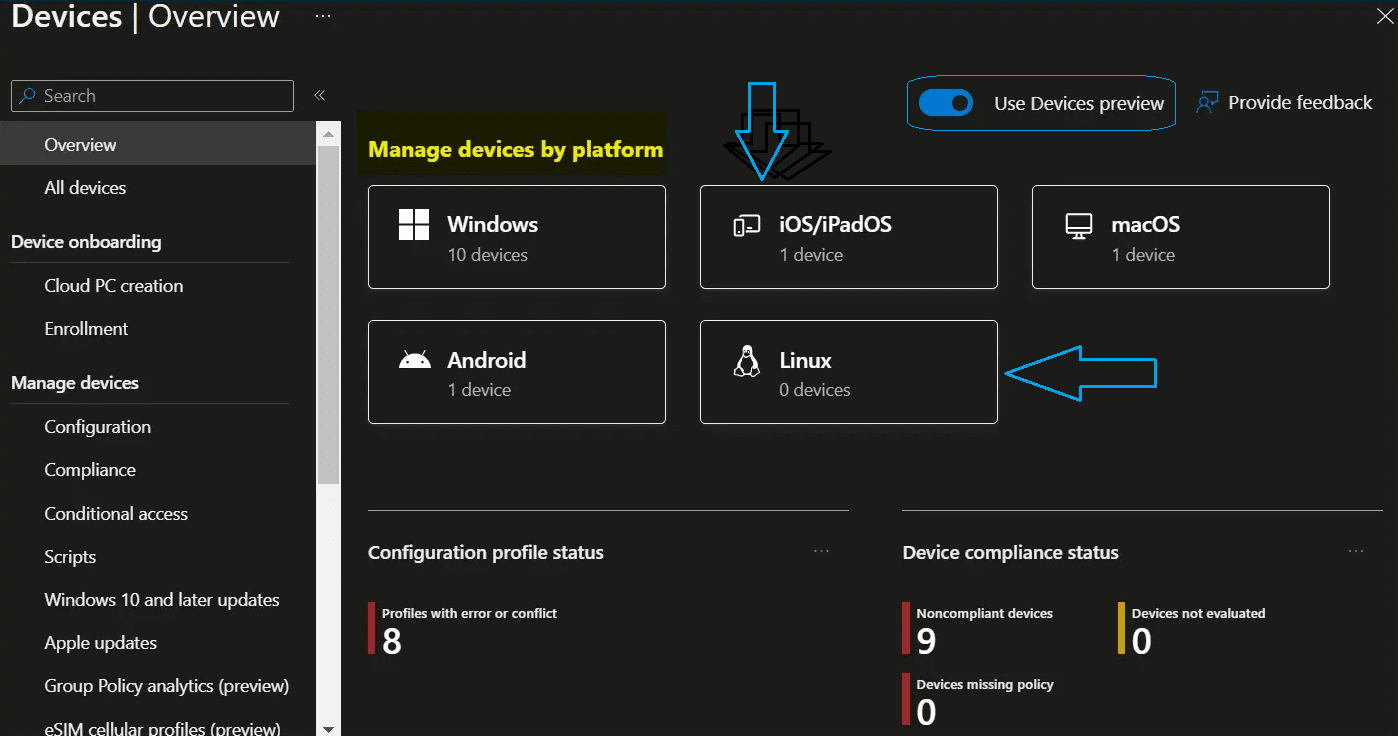Image resolution: width=1398 pixels, height=736 pixels.
Task: Open Device compliance status options menu
Action: 1355,550
